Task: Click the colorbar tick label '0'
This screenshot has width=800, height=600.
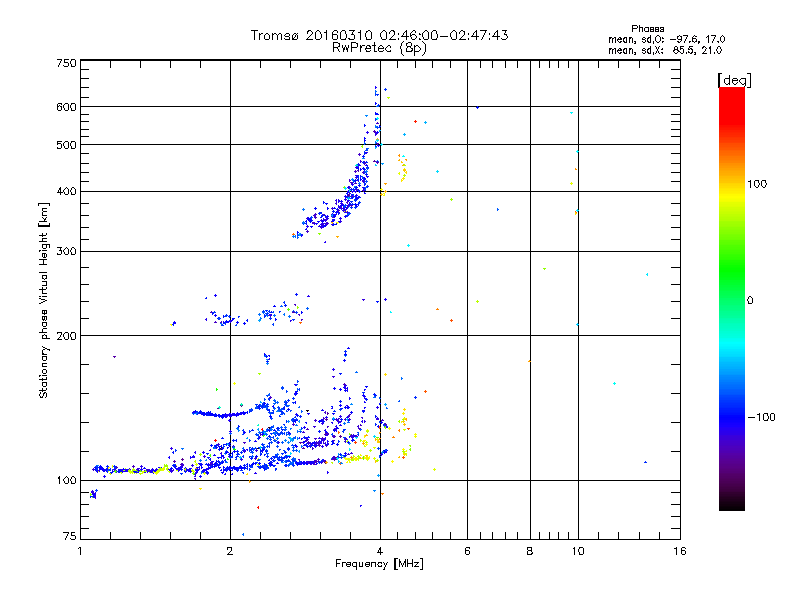Action: coord(750,301)
